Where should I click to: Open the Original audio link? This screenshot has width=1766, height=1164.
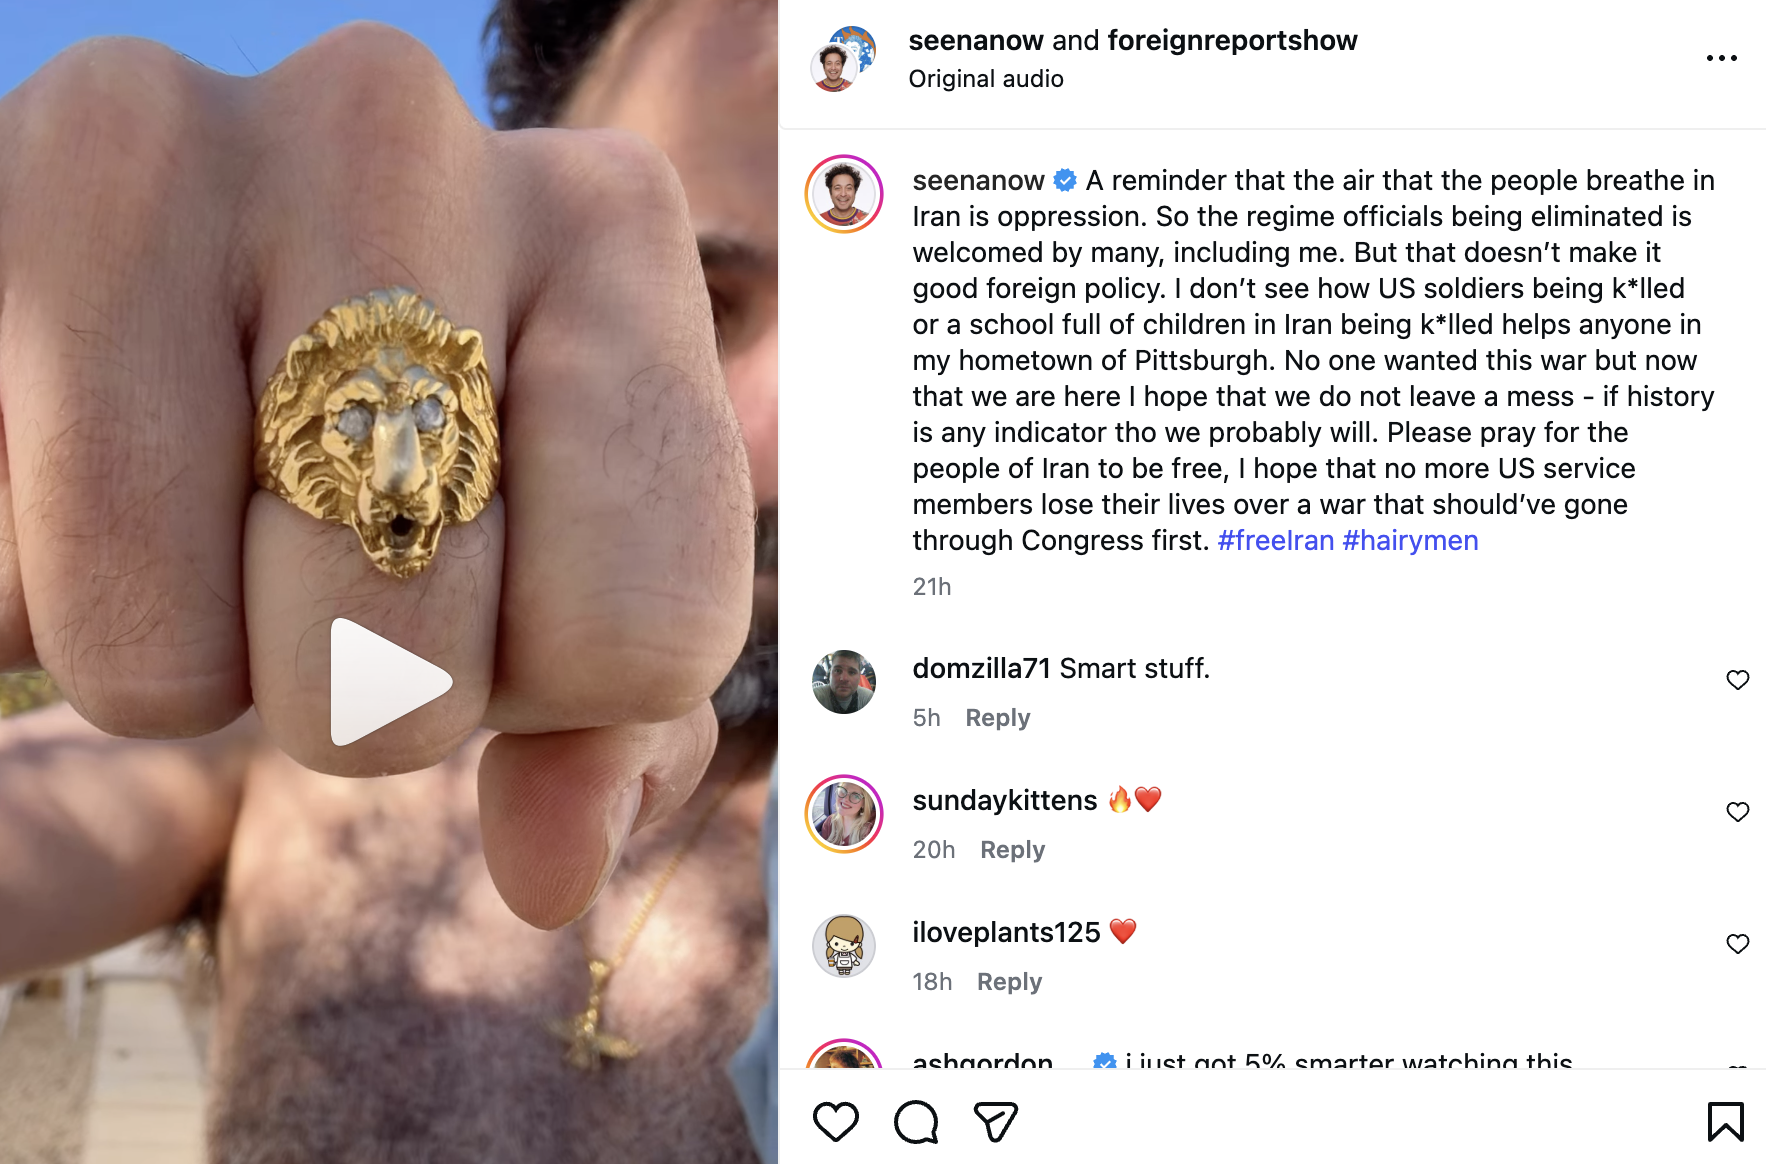[x=985, y=79]
